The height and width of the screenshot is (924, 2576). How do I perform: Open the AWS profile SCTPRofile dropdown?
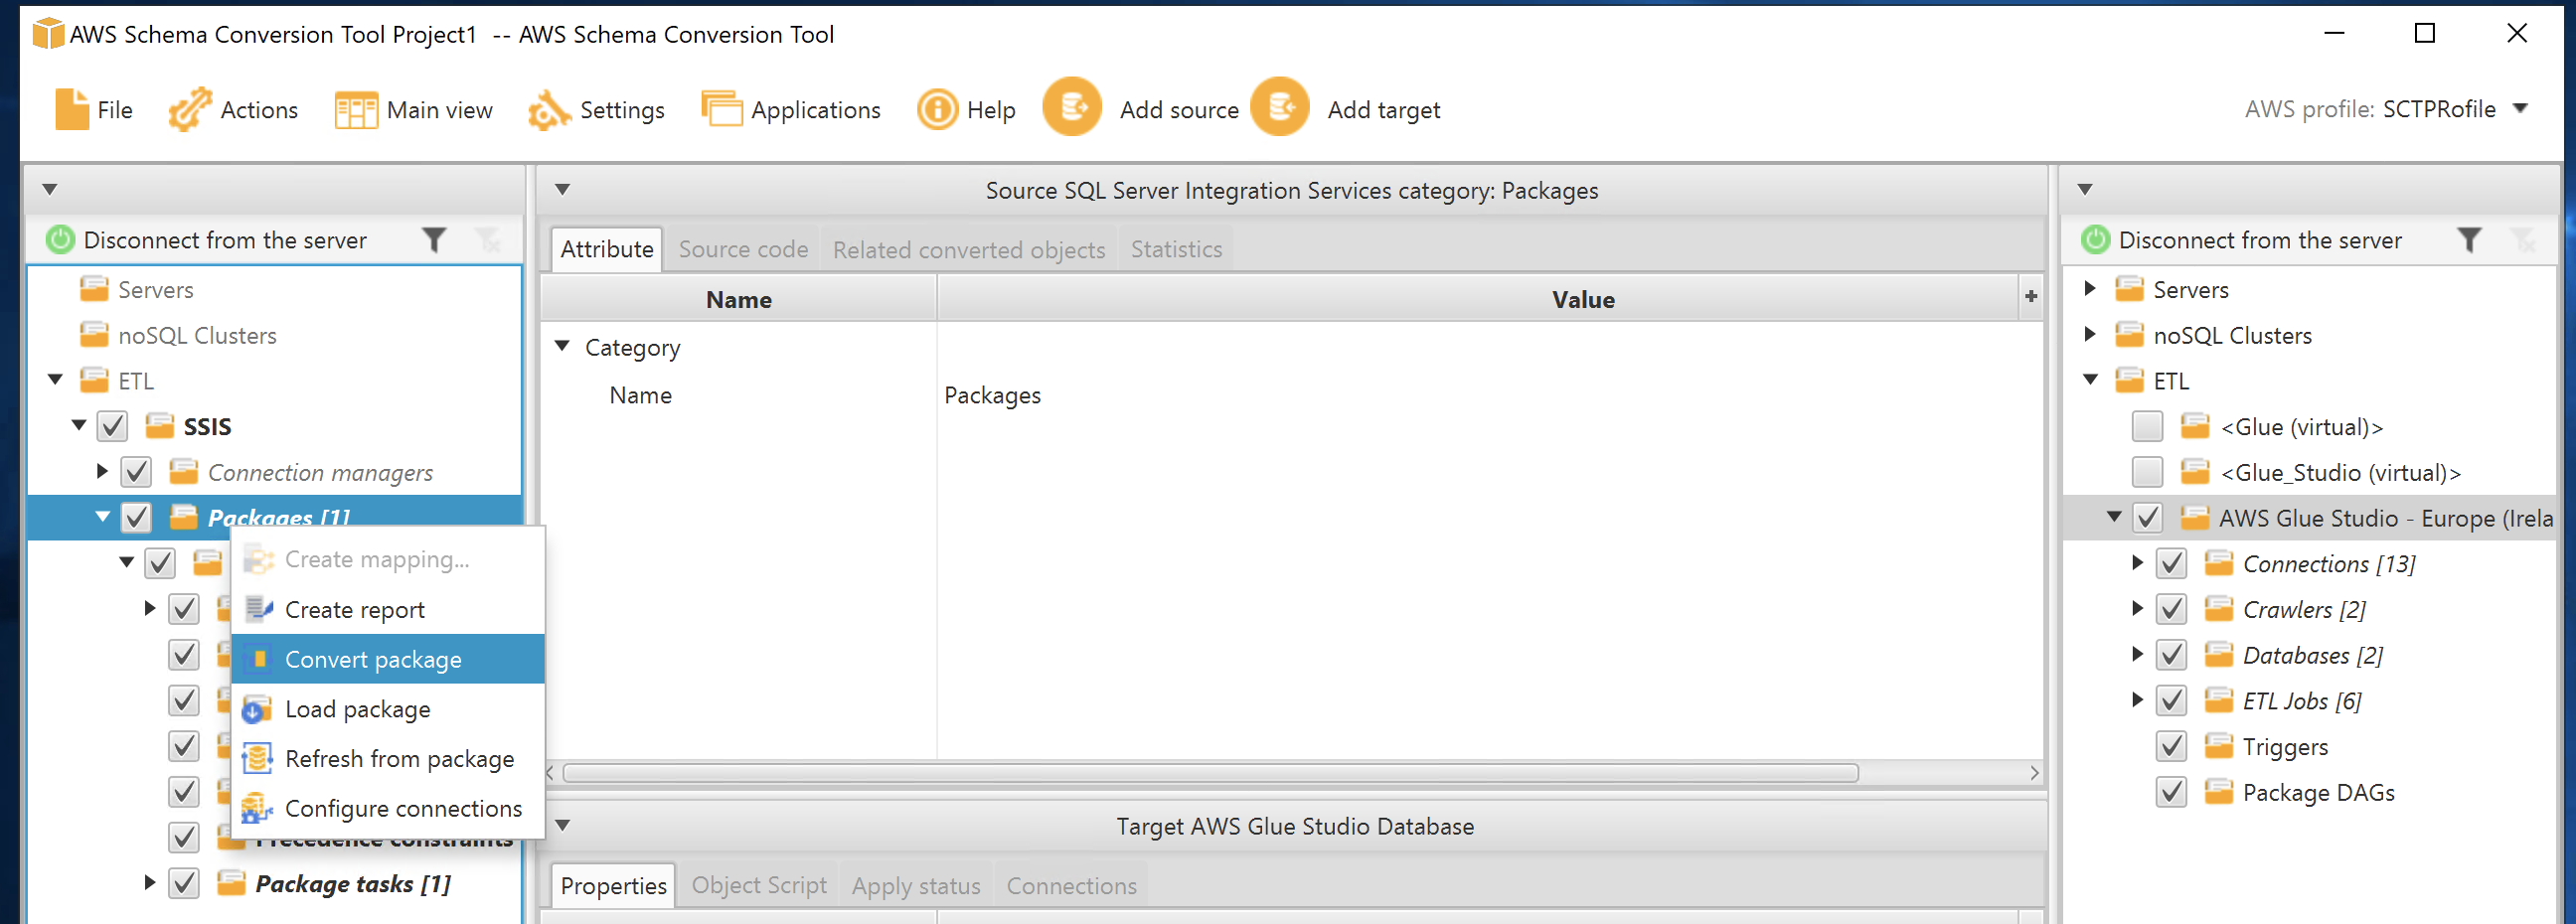[x=2521, y=110]
